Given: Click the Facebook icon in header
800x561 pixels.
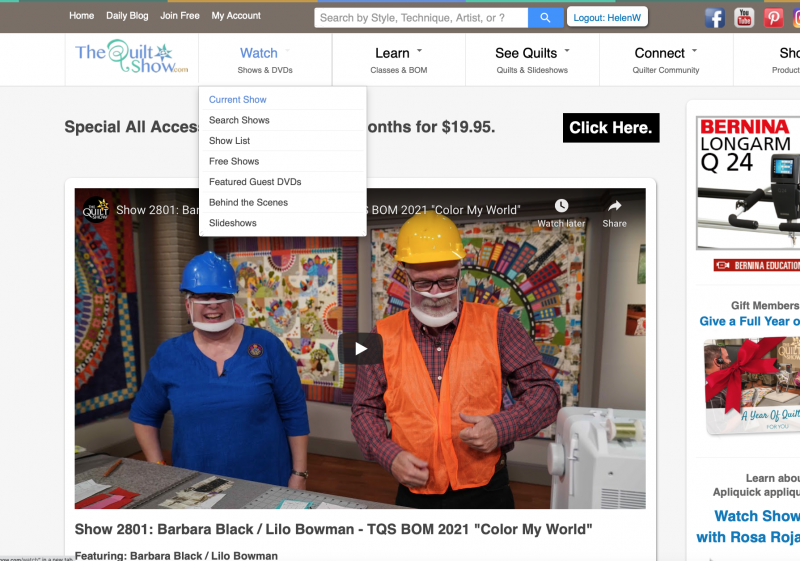Looking at the screenshot, I should click(714, 17).
